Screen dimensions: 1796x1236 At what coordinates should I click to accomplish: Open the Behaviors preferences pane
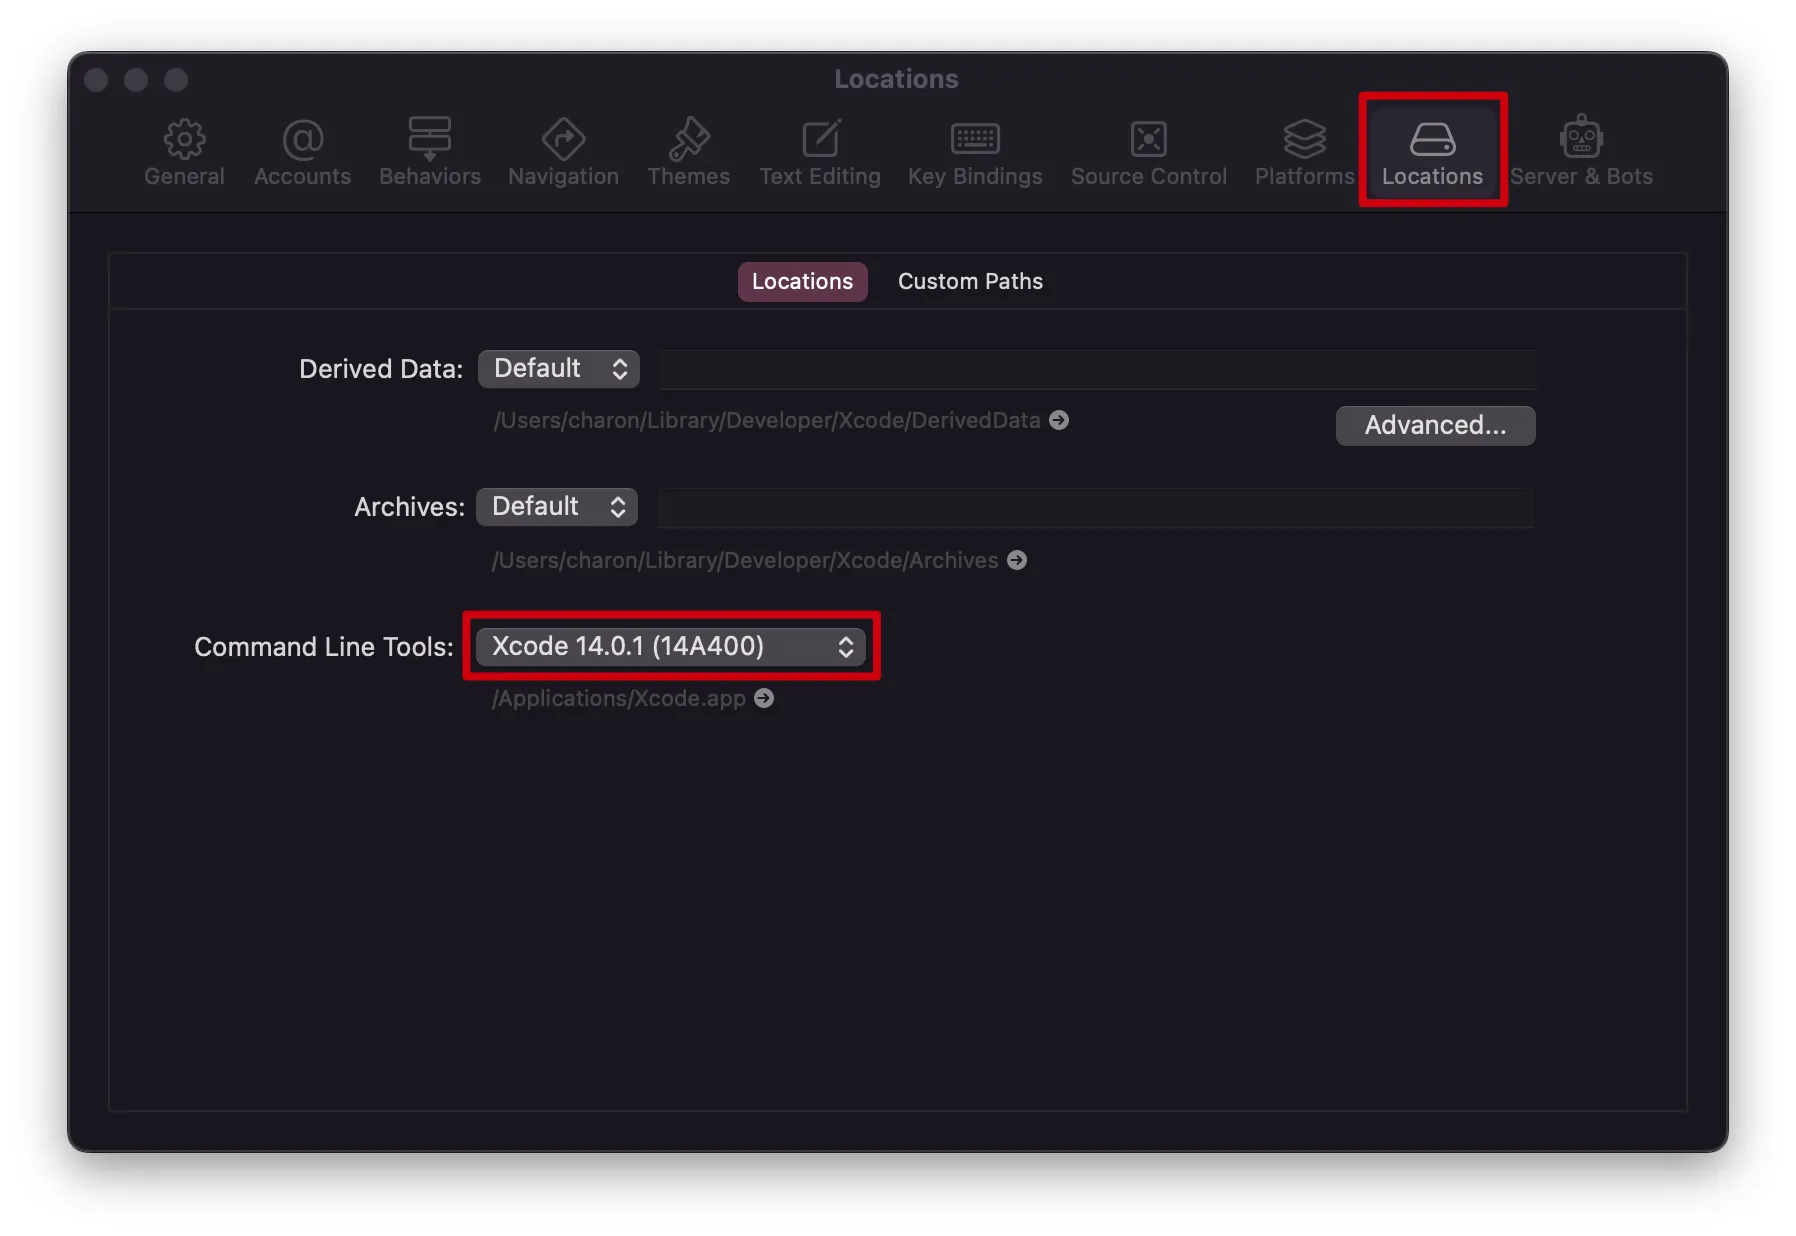pyautogui.click(x=430, y=152)
